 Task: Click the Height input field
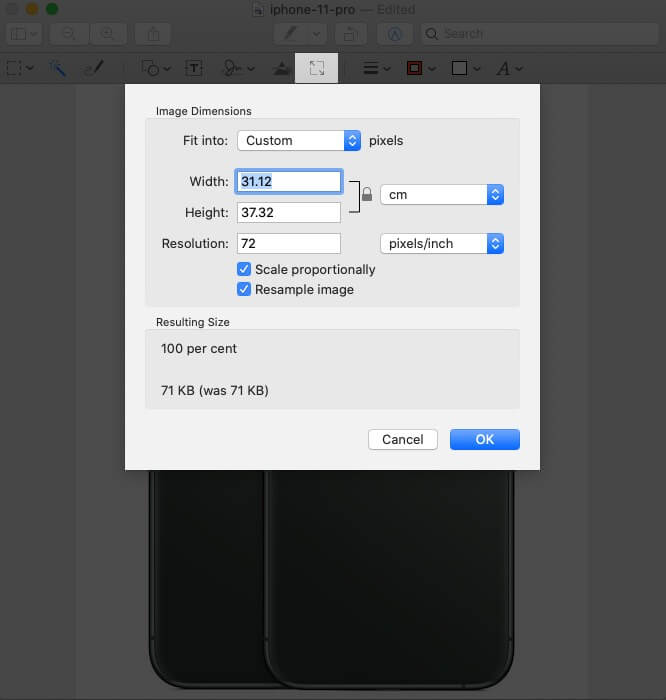coord(289,212)
